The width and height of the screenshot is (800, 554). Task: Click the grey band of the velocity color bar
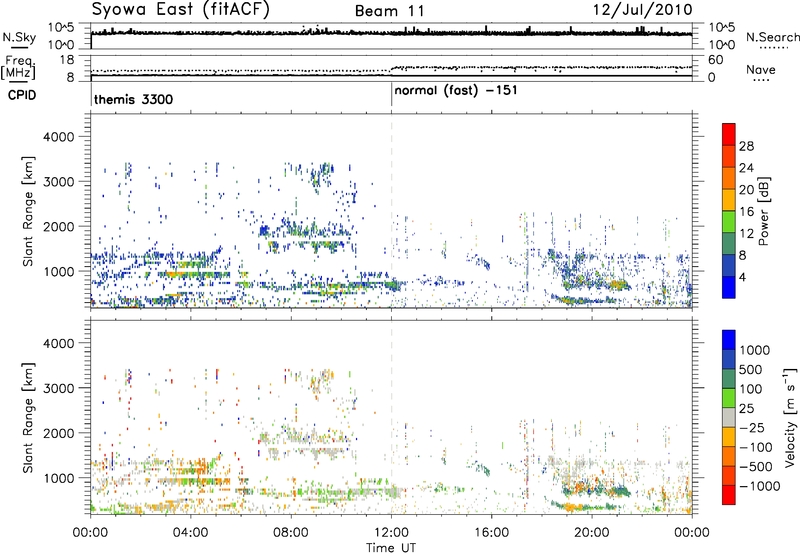pos(729,418)
